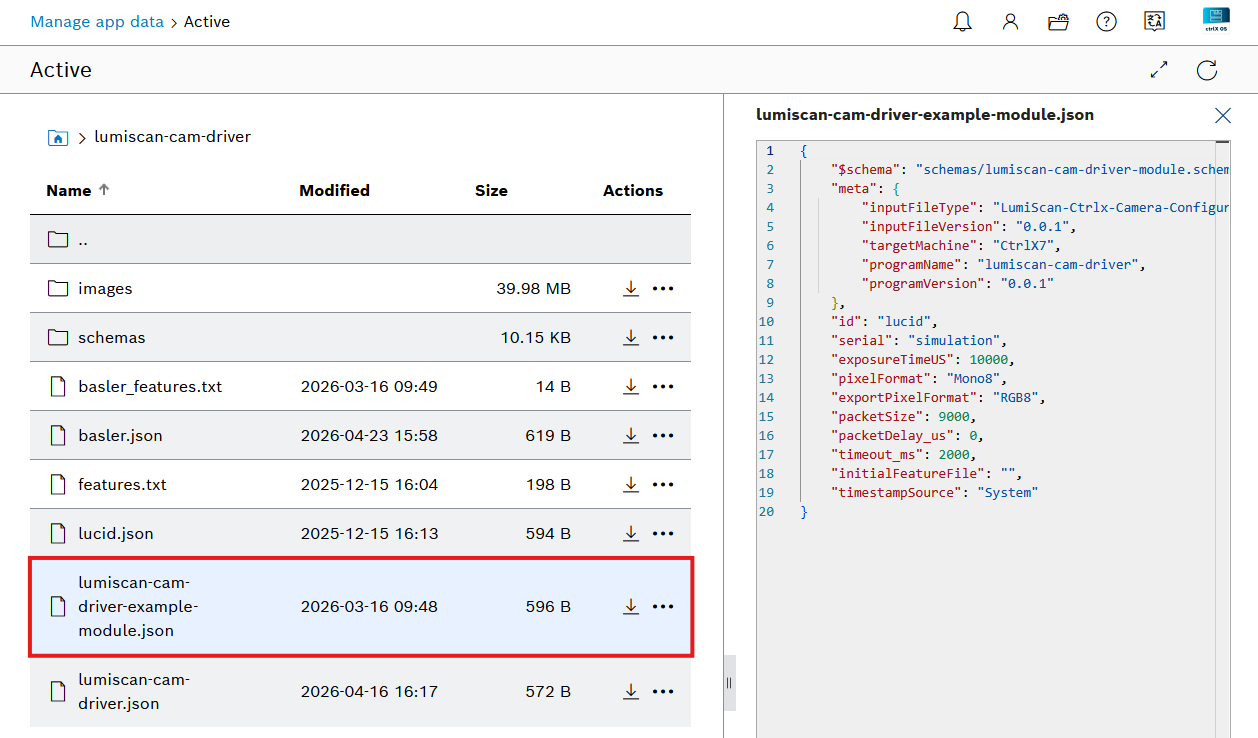Viewport: 1258px width, 738px height.
Task: Click the lumiscan-cam-driver breadcrumb
Action: [x=172, y=137]
